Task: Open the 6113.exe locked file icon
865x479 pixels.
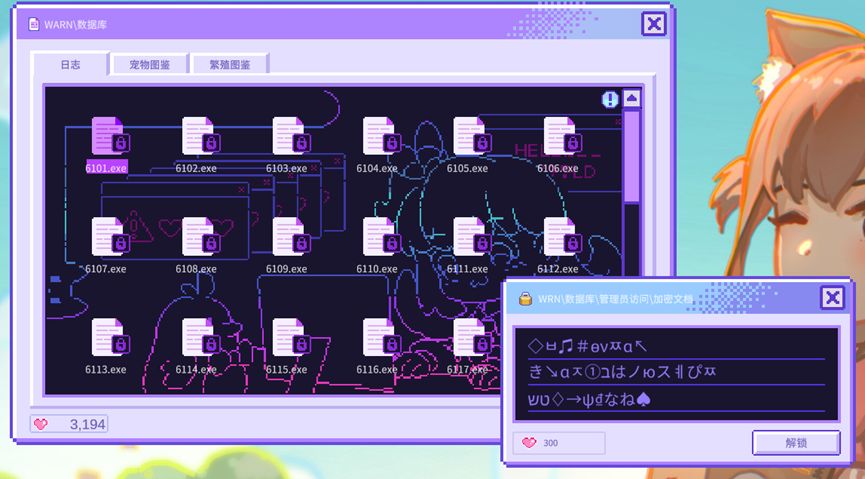Action: [x=110, y=337]
